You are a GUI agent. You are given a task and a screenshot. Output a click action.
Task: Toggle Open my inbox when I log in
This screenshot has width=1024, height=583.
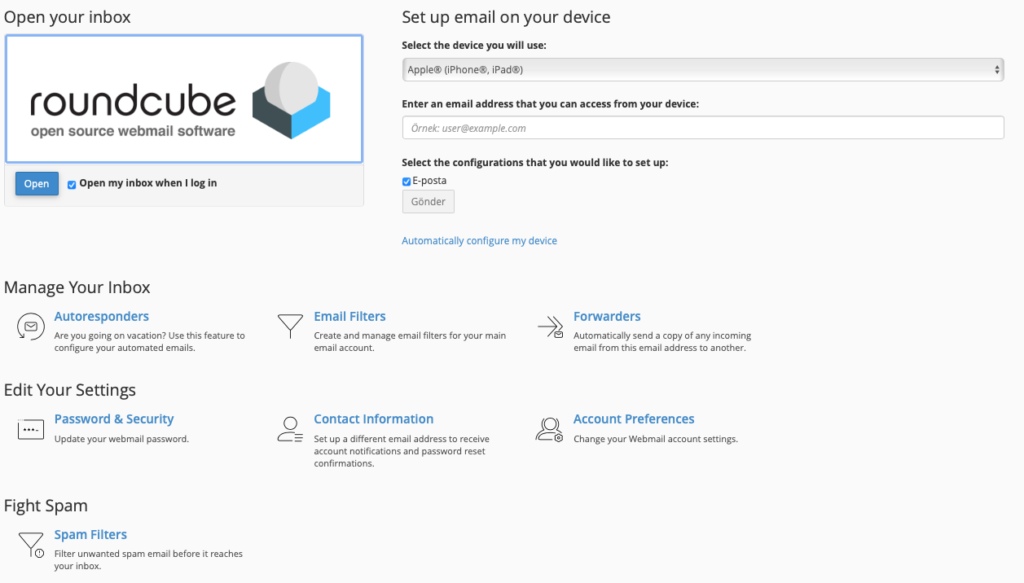click(72, 185)
